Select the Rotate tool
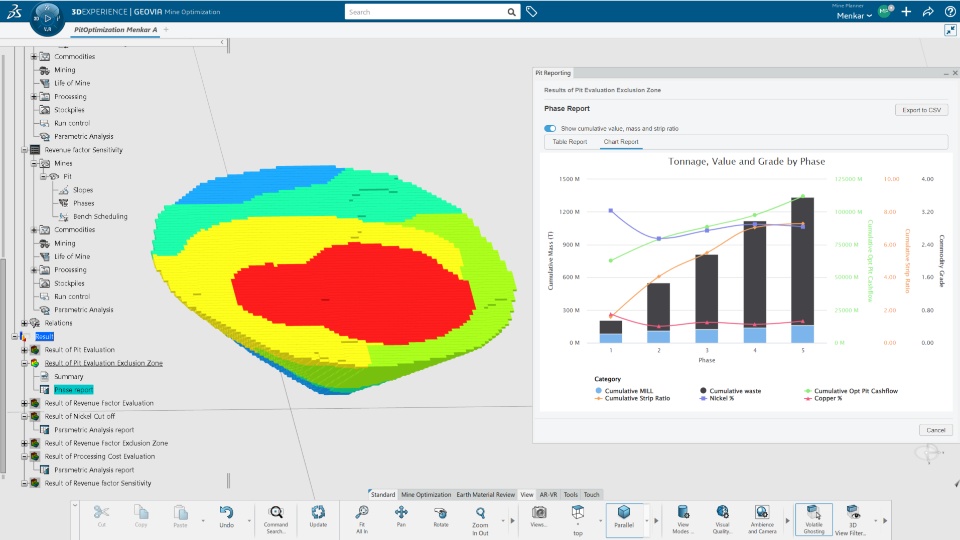 [441, 512]
